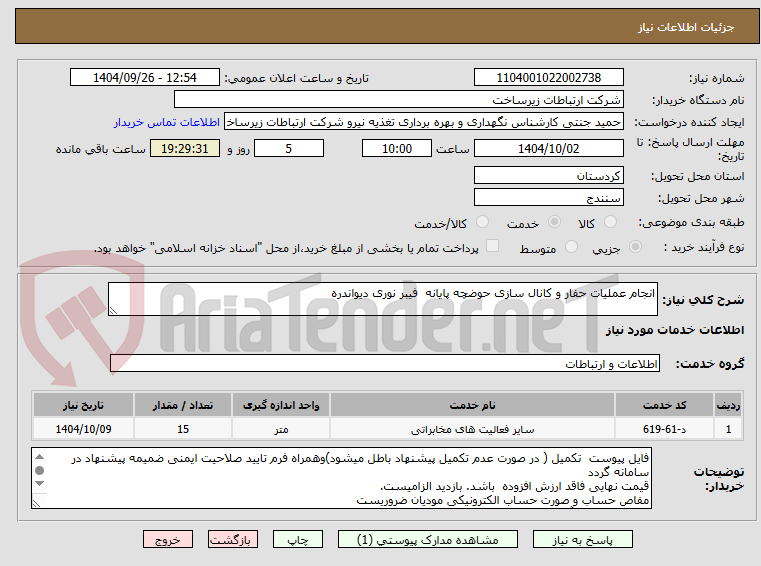The image size is (761, 566).
Task: Click the announcement date field 1404/09/26 - 12:54
Action: (x=145, y=78)
